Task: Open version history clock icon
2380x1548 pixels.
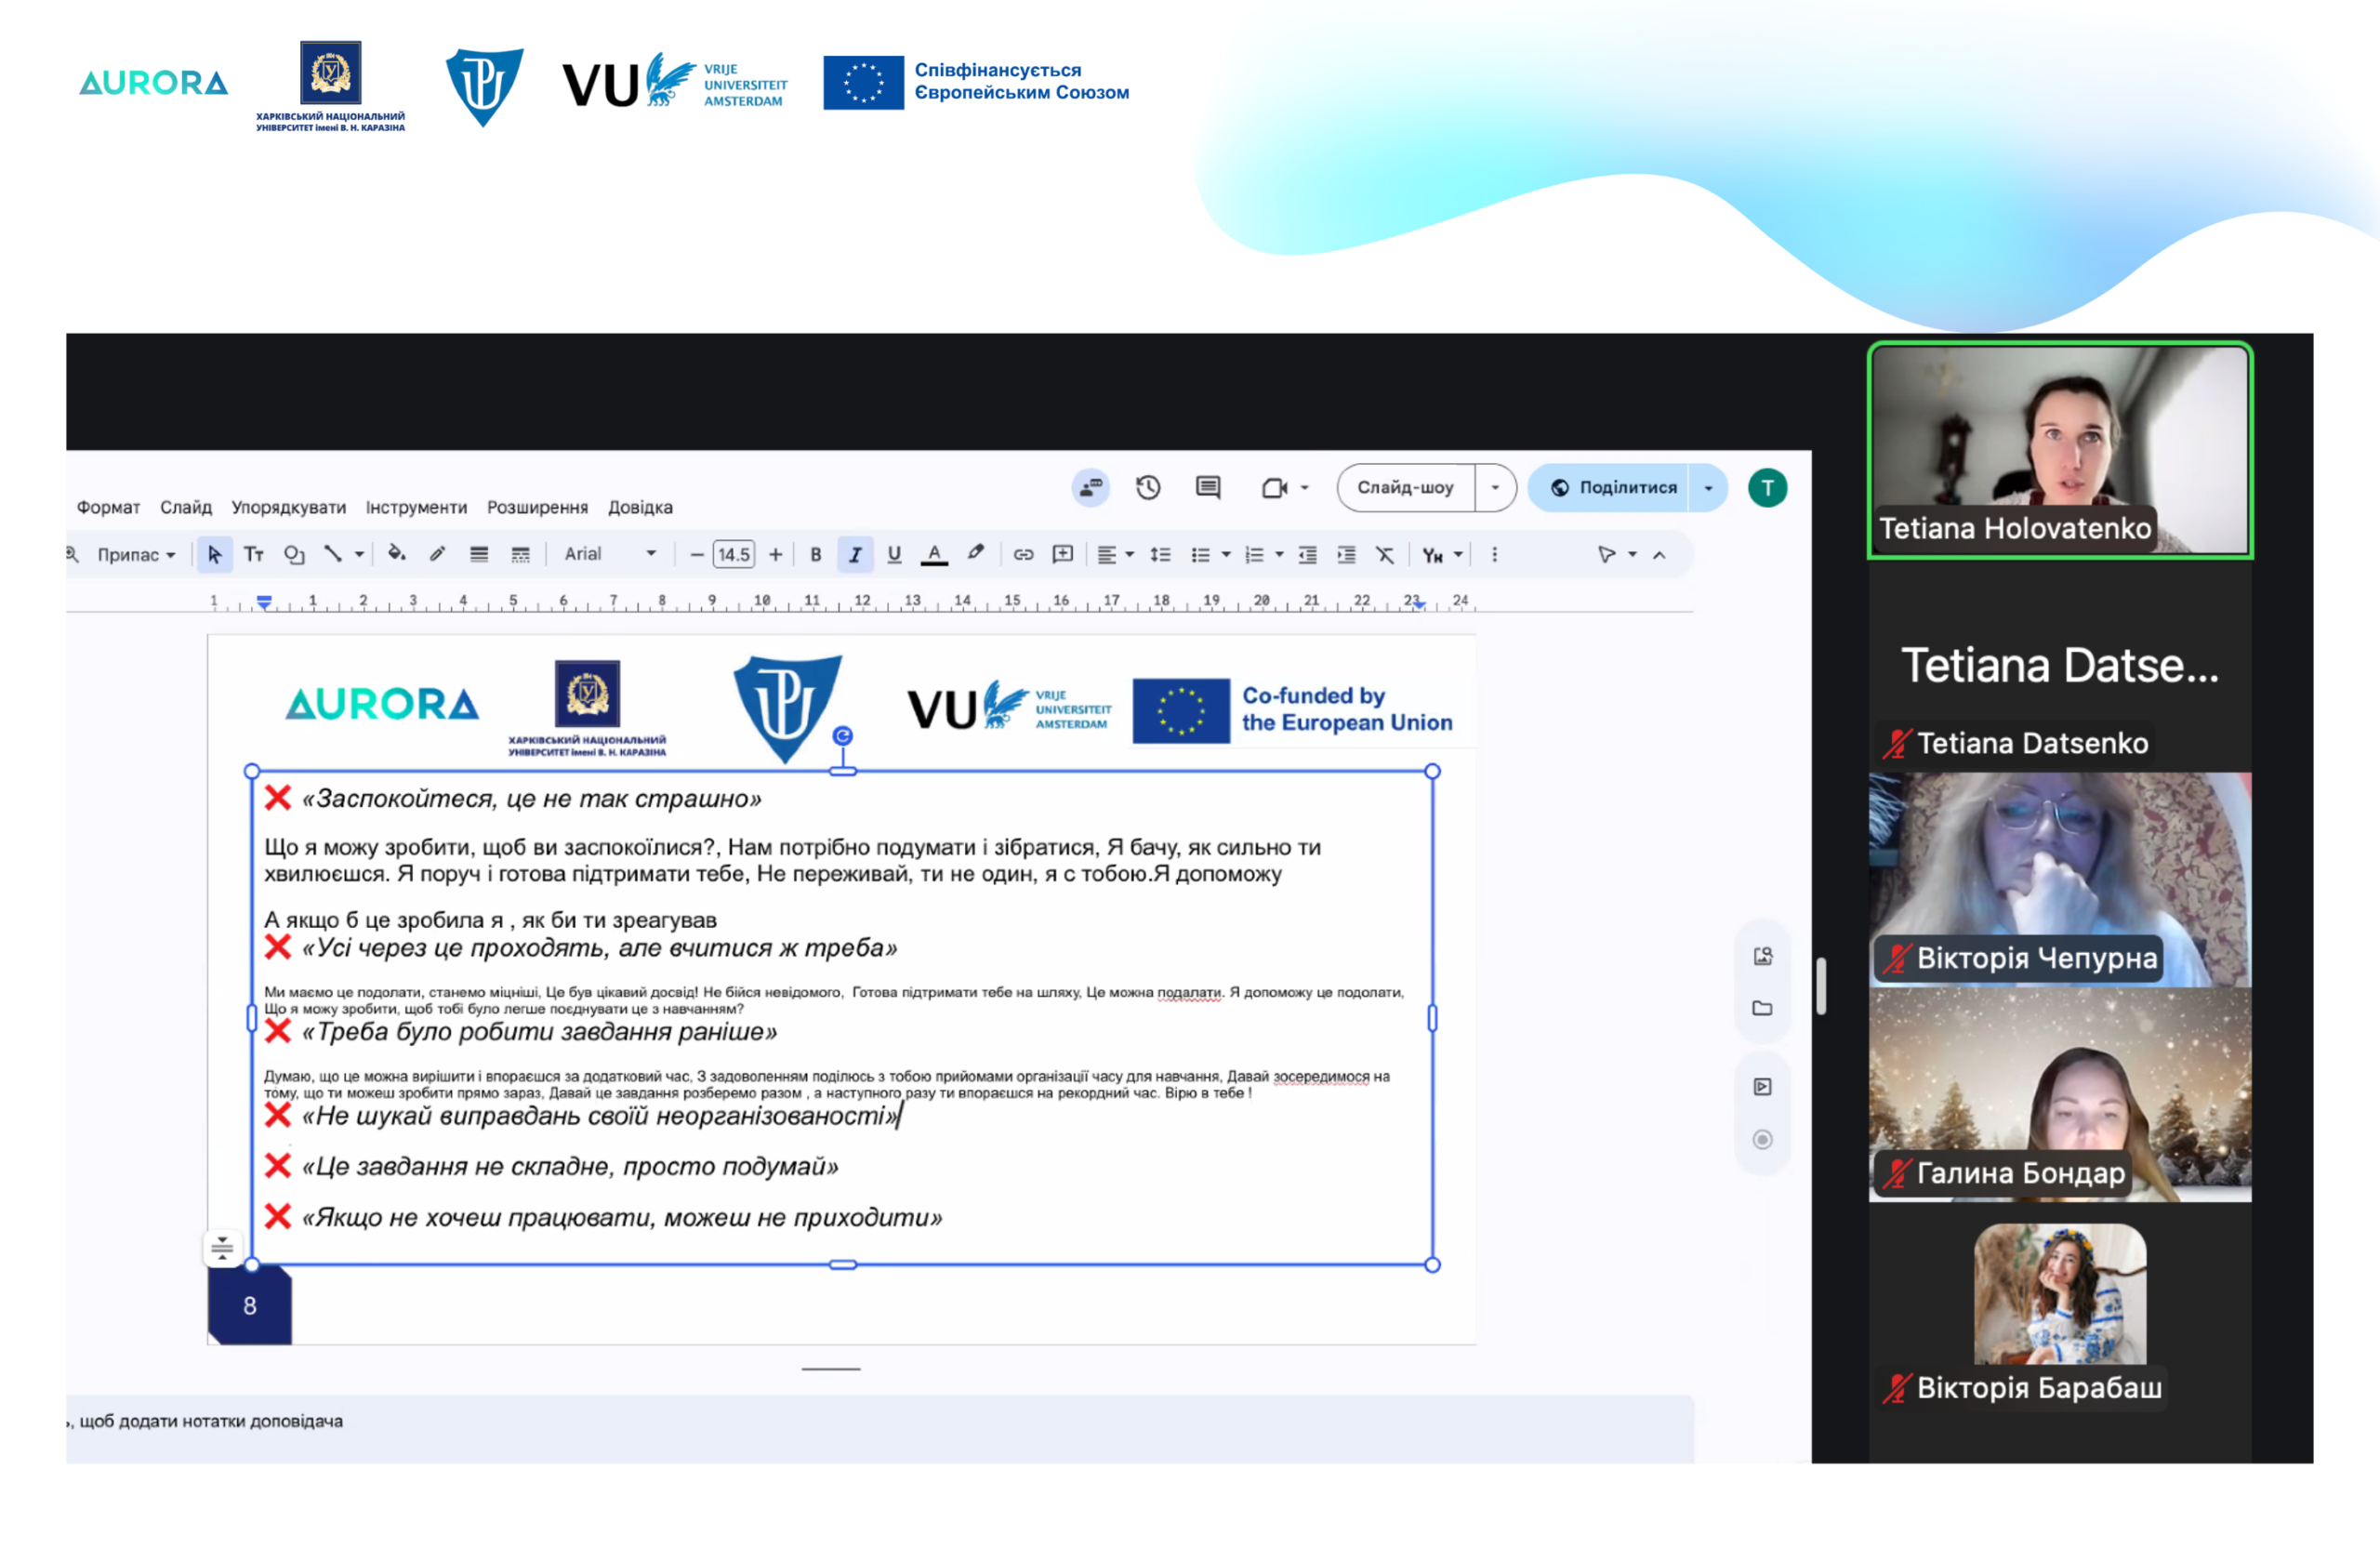Action: coord(1148,487)
